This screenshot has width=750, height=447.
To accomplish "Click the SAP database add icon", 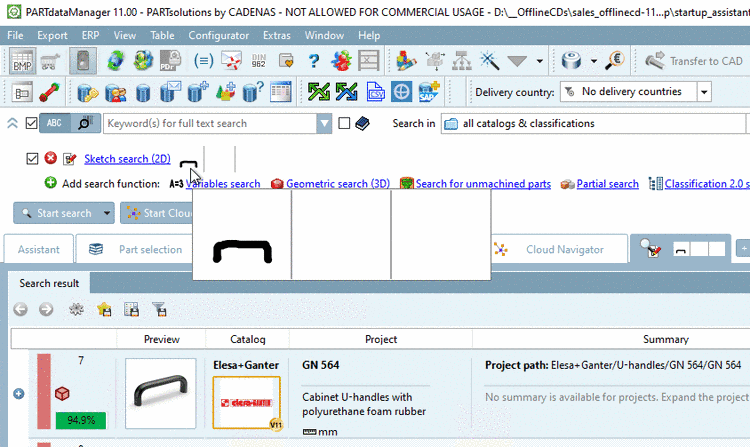I will click(x=429, y=91).
